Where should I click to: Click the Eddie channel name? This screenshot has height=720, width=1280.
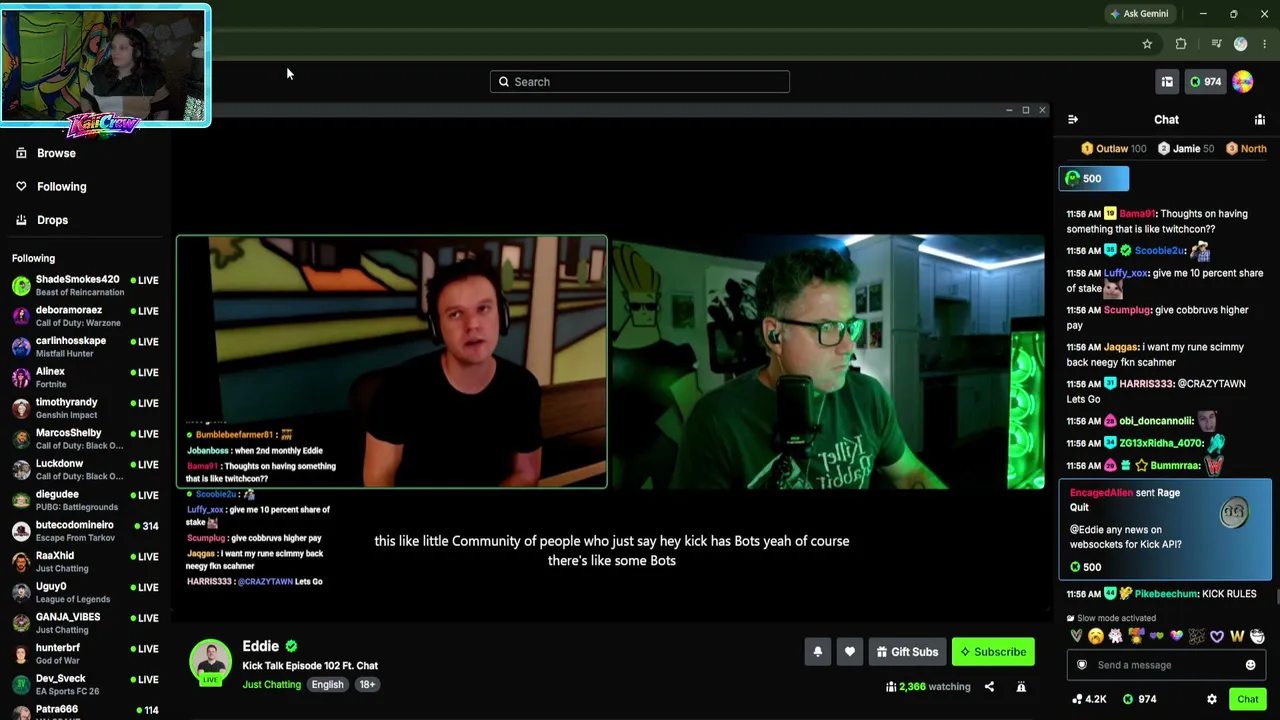[260, 646]
